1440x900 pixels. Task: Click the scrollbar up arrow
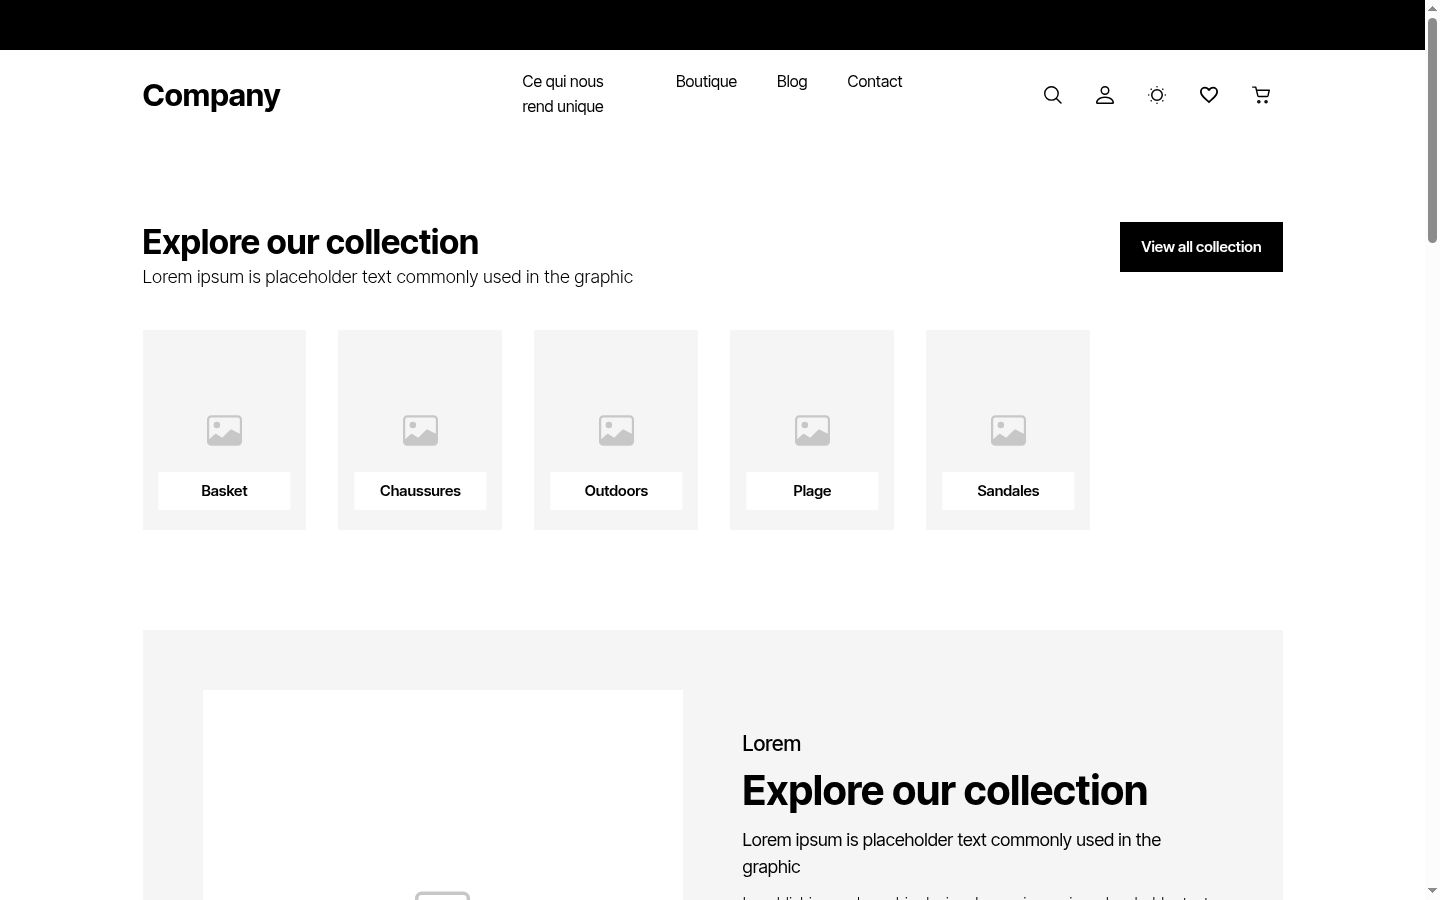click(x=1432, y=8)
